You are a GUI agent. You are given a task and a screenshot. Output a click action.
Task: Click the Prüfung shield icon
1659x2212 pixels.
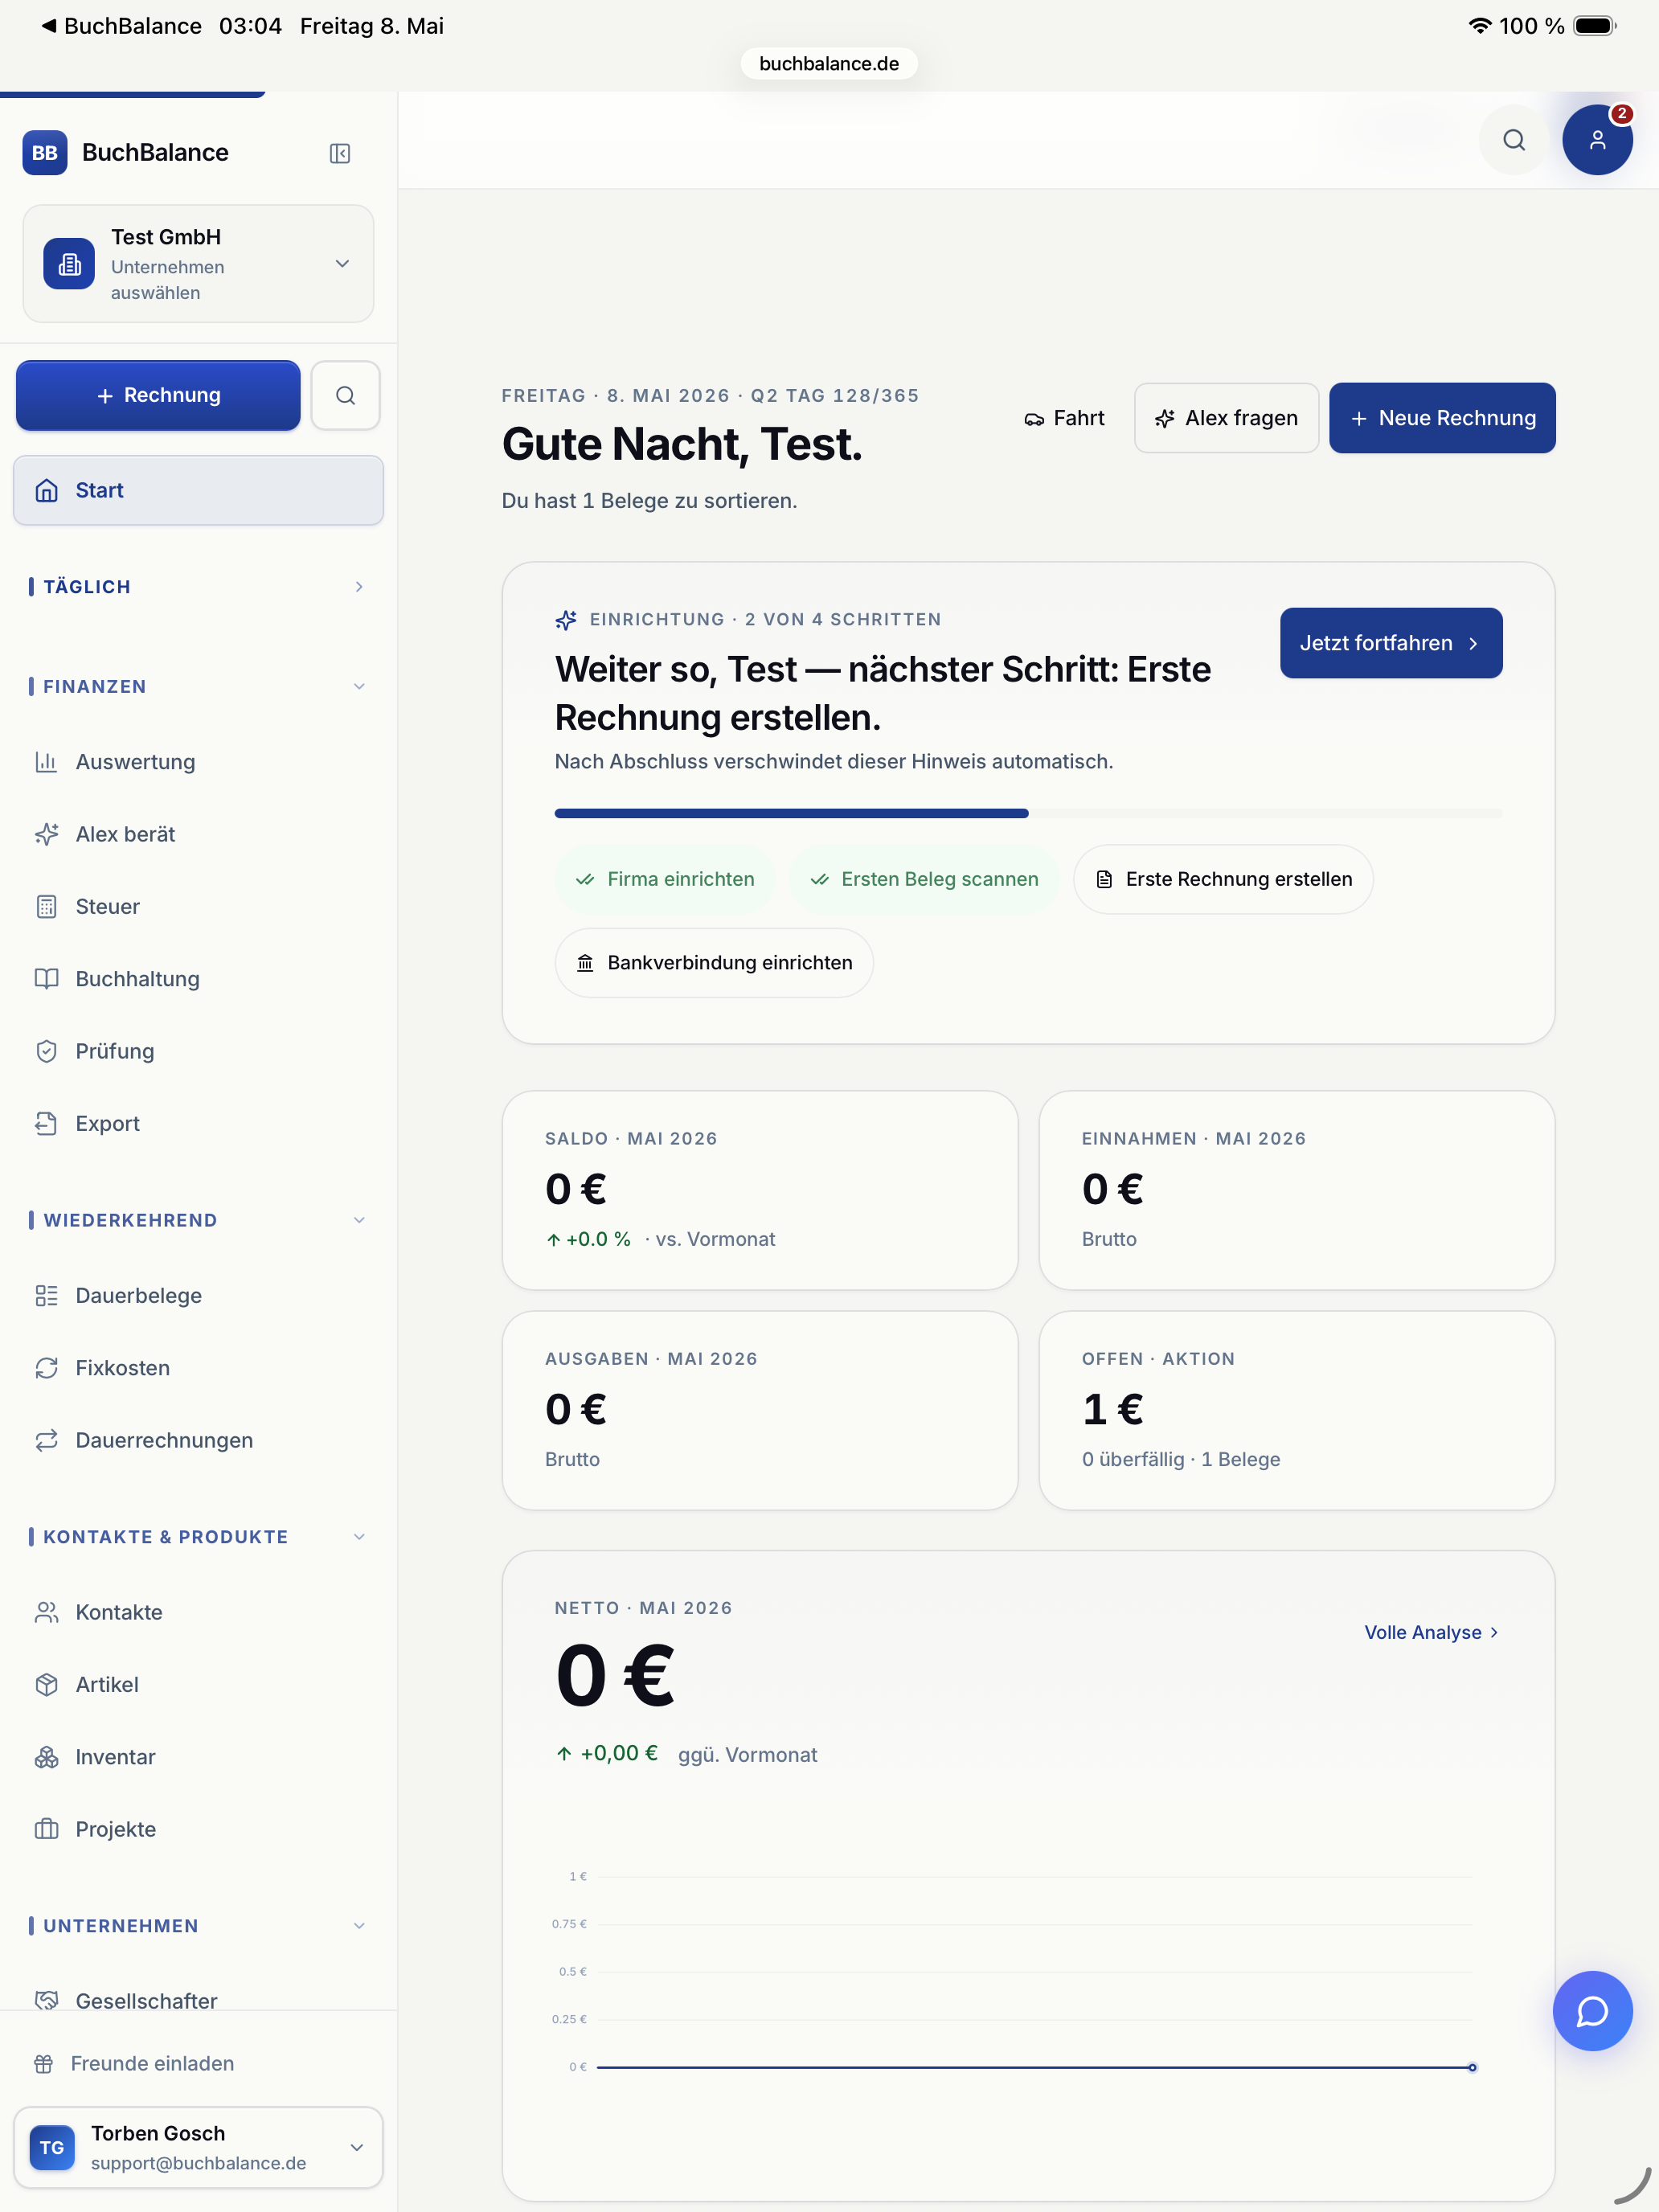[46, 1051]
